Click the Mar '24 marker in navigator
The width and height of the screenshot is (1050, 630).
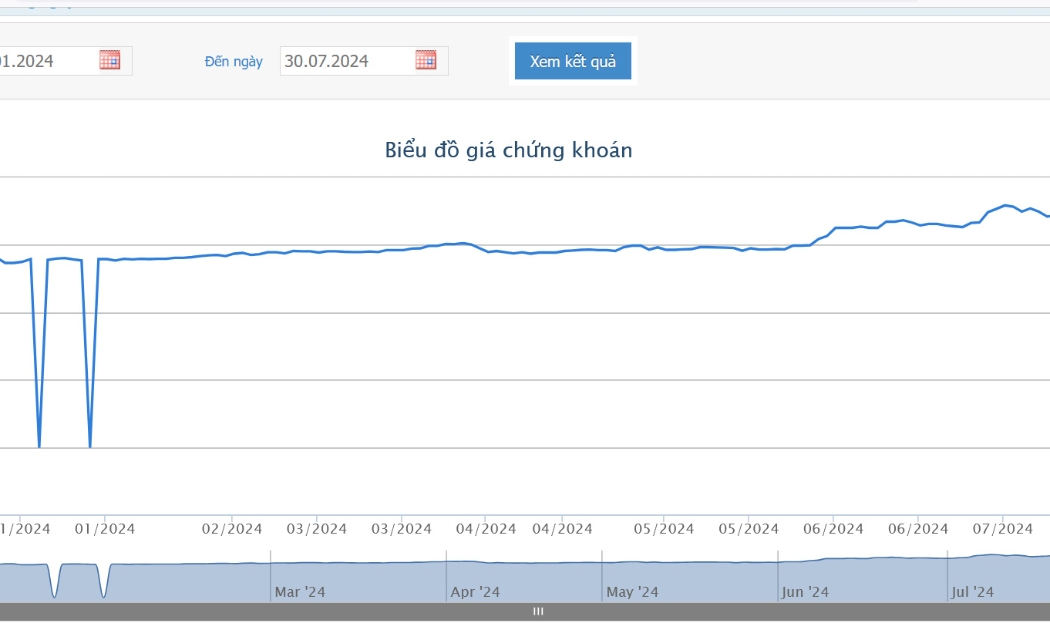point(300,592)
